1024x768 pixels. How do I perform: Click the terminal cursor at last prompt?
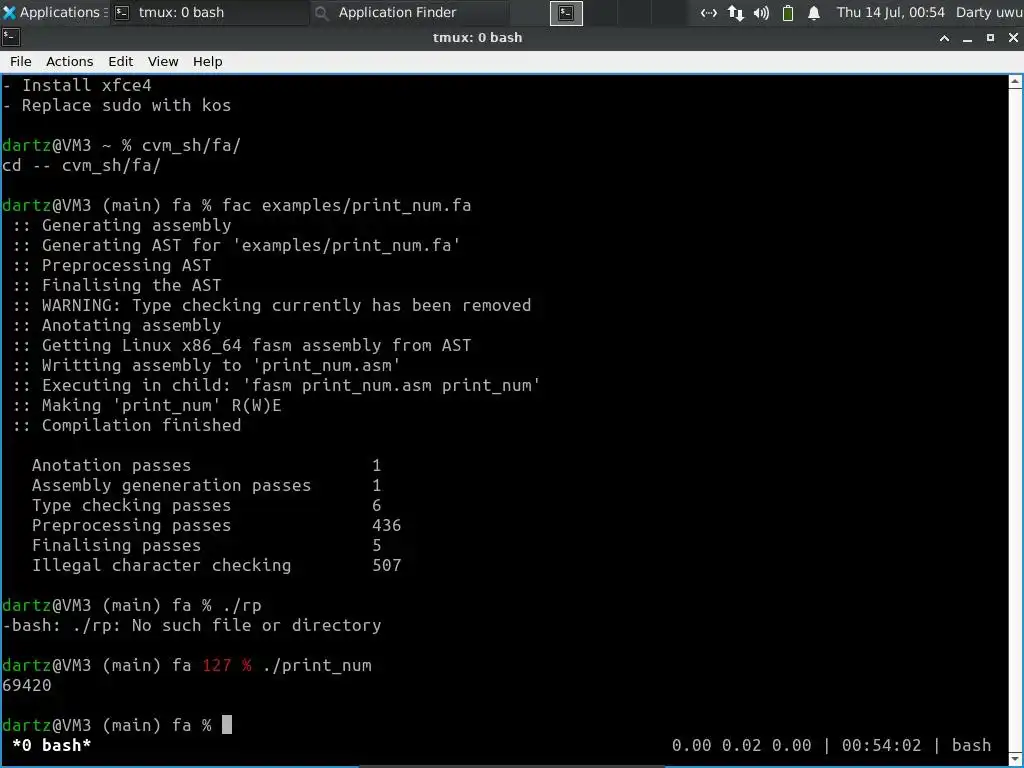(227, 725)
